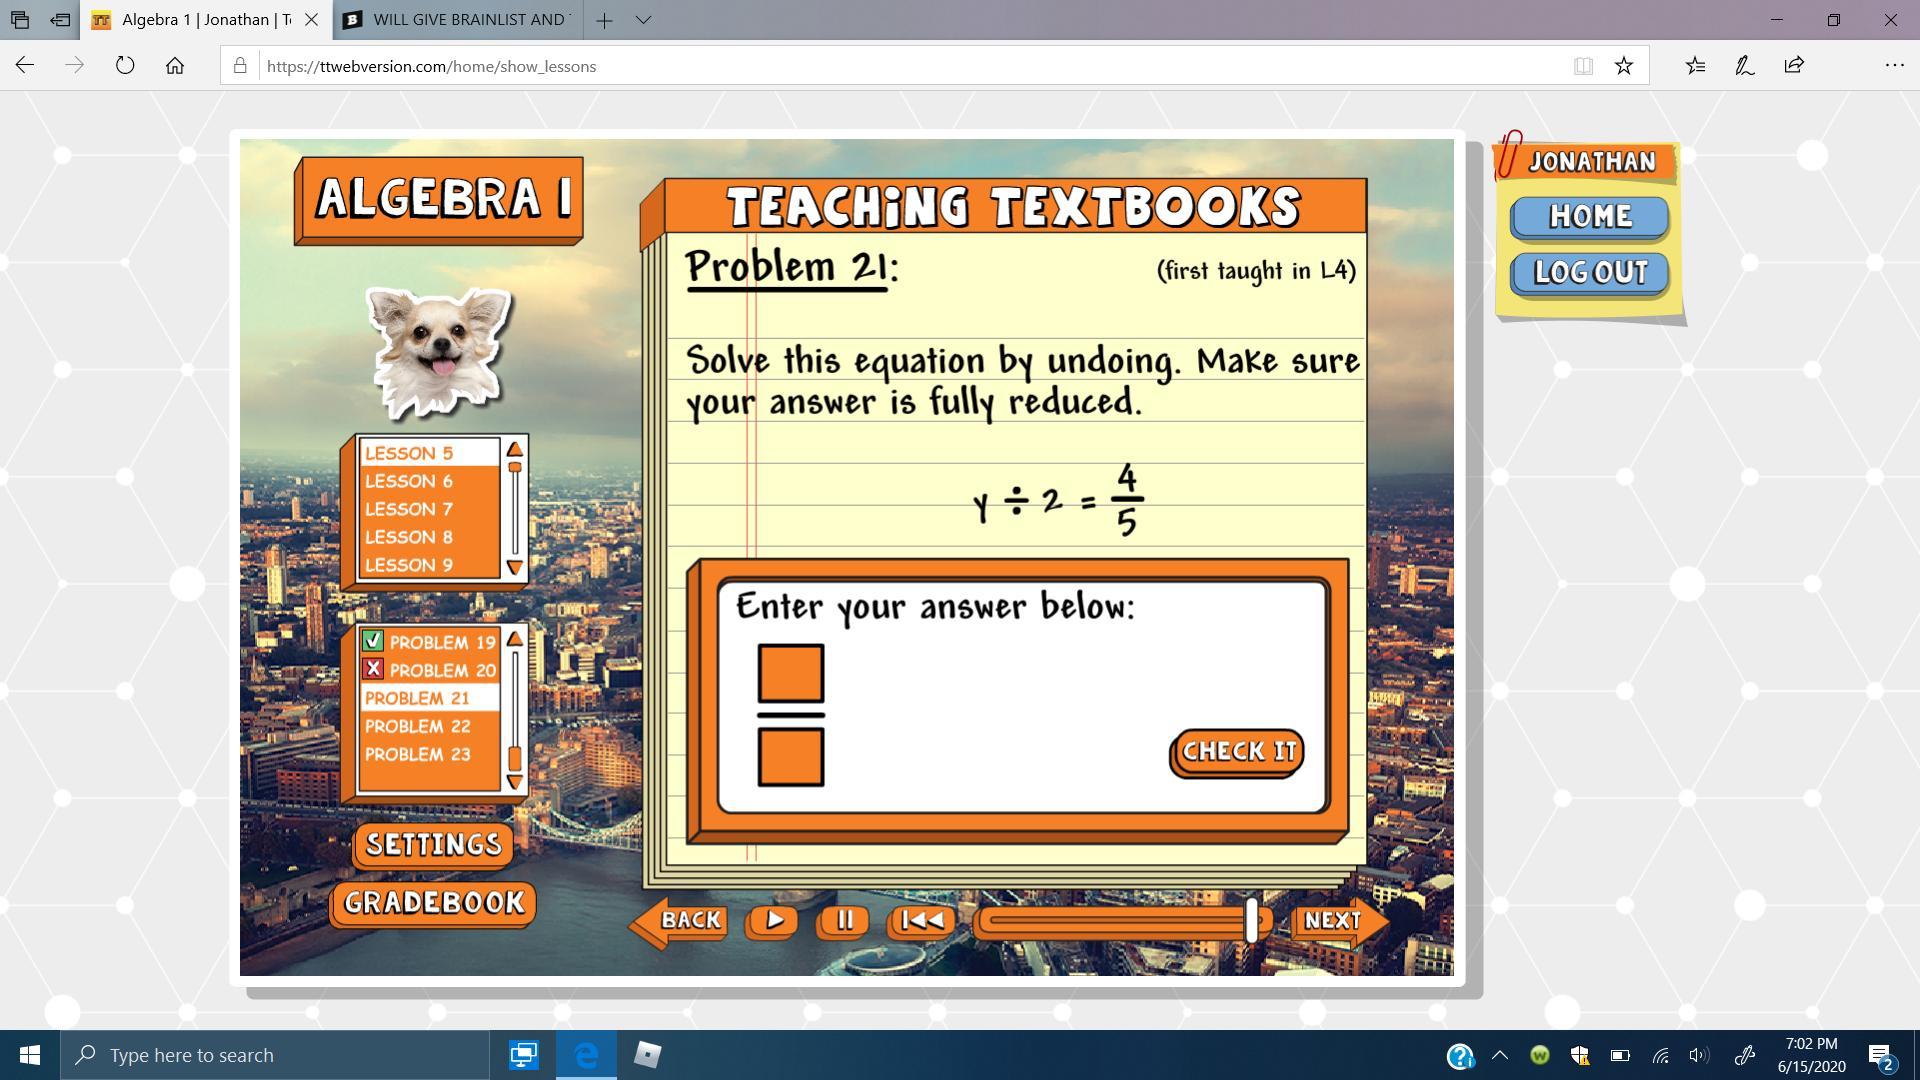Viewport: 1920px width, 1080px height.
Task: Open the GRADEBOOK button
Action: (433, 903)
